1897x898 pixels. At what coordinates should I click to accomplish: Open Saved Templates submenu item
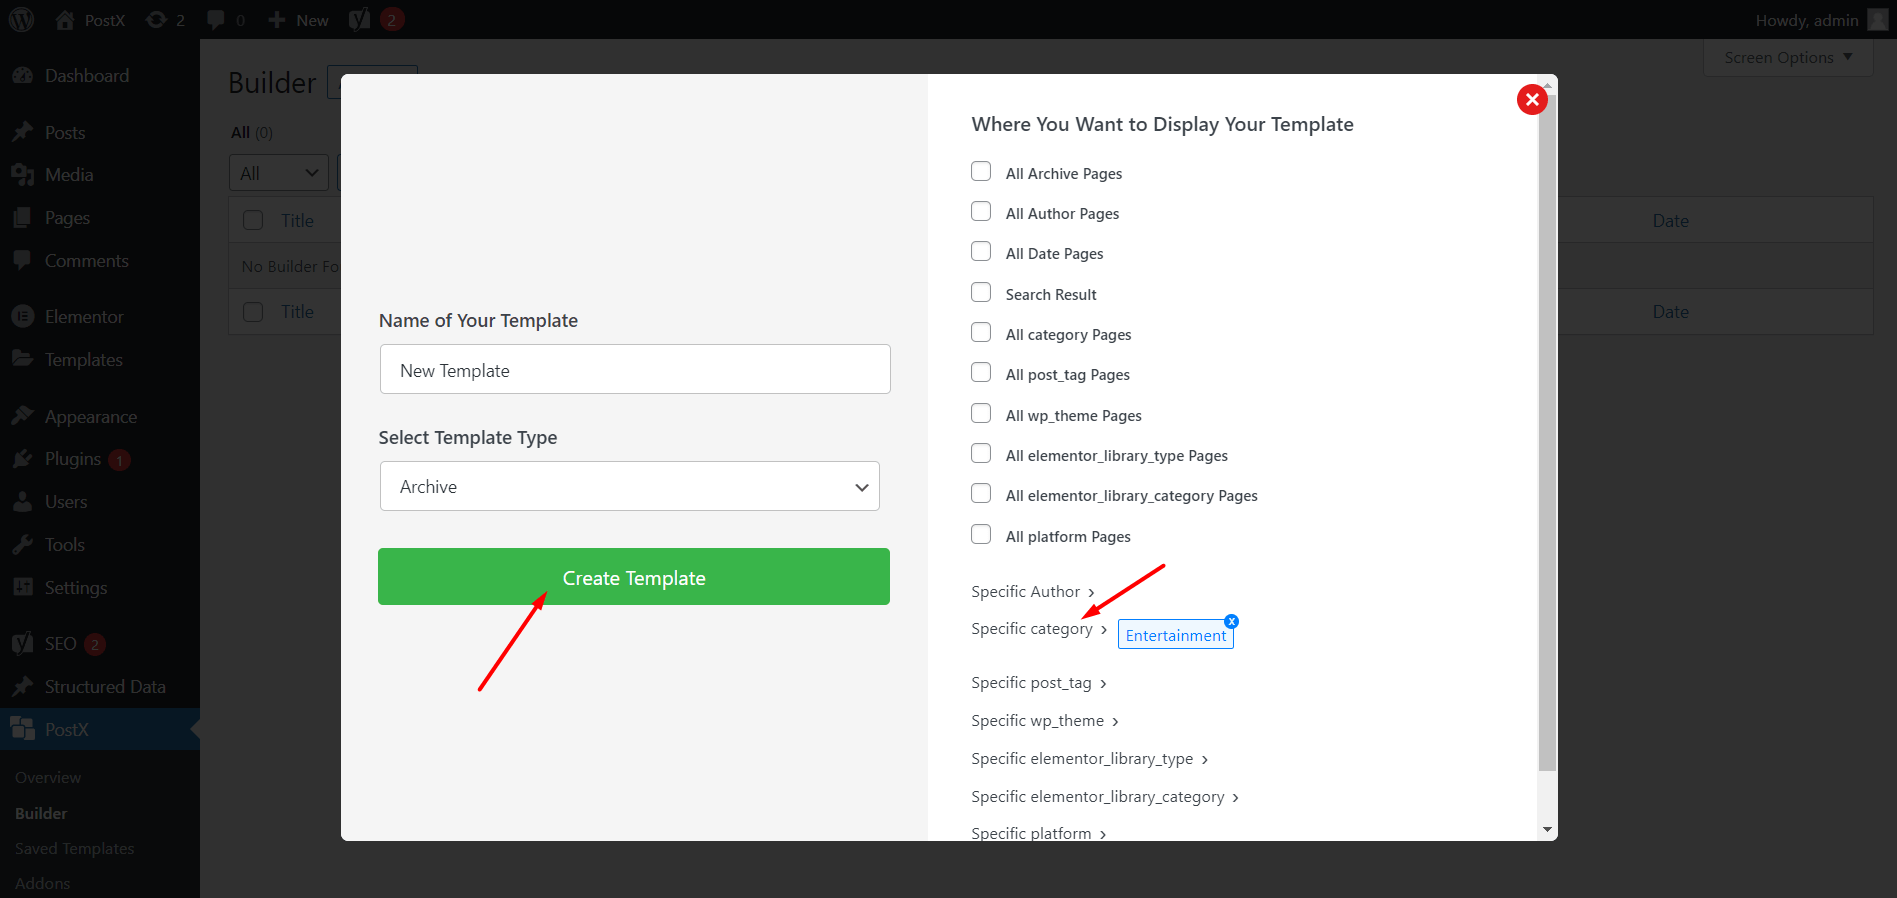75,849
